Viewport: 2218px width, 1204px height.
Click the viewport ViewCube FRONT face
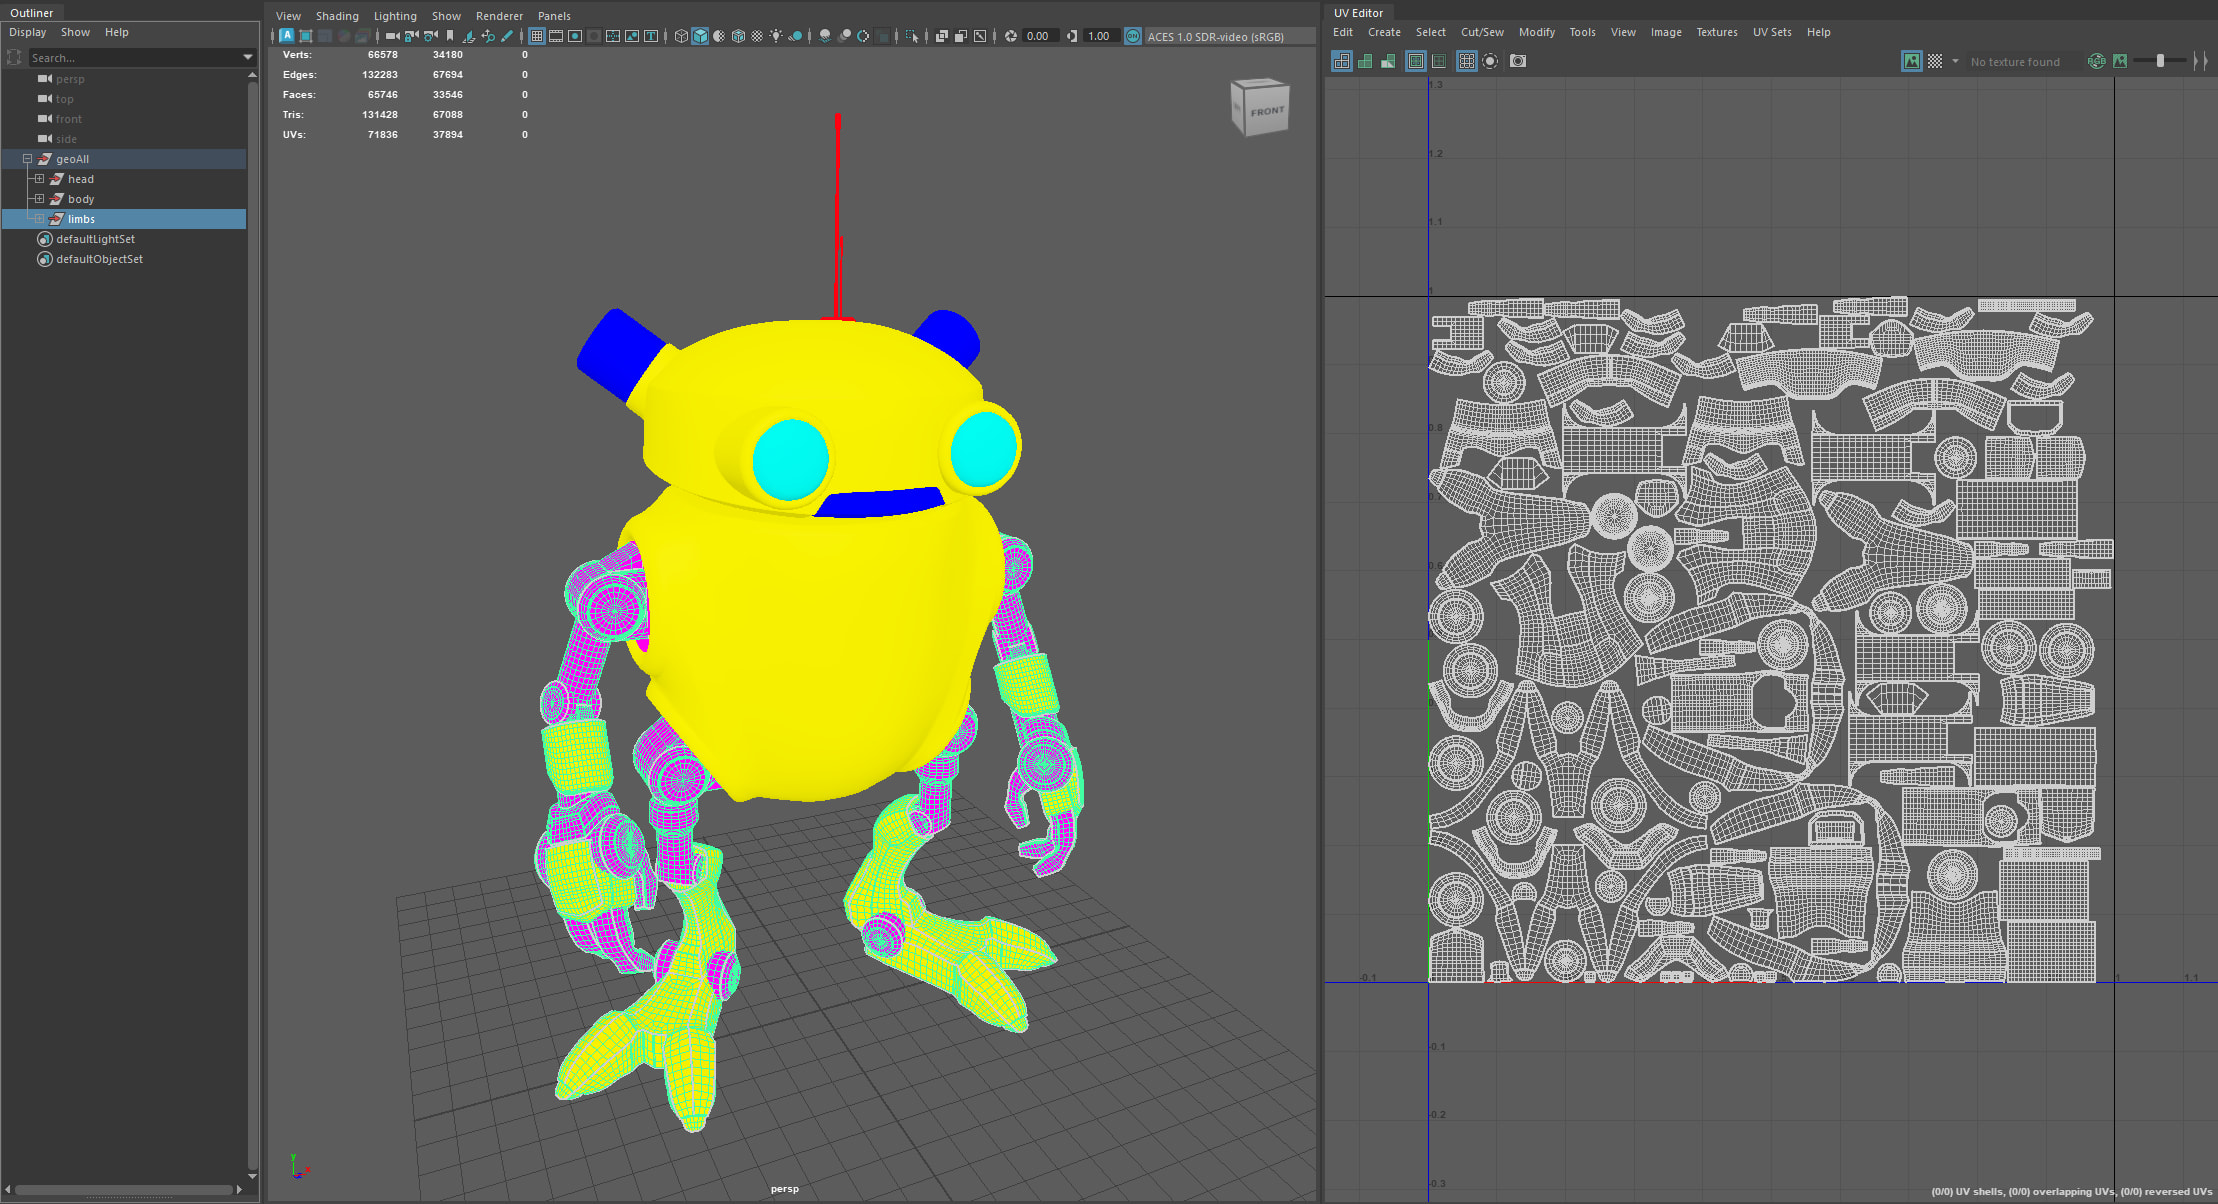click(x=1265, y=111)
